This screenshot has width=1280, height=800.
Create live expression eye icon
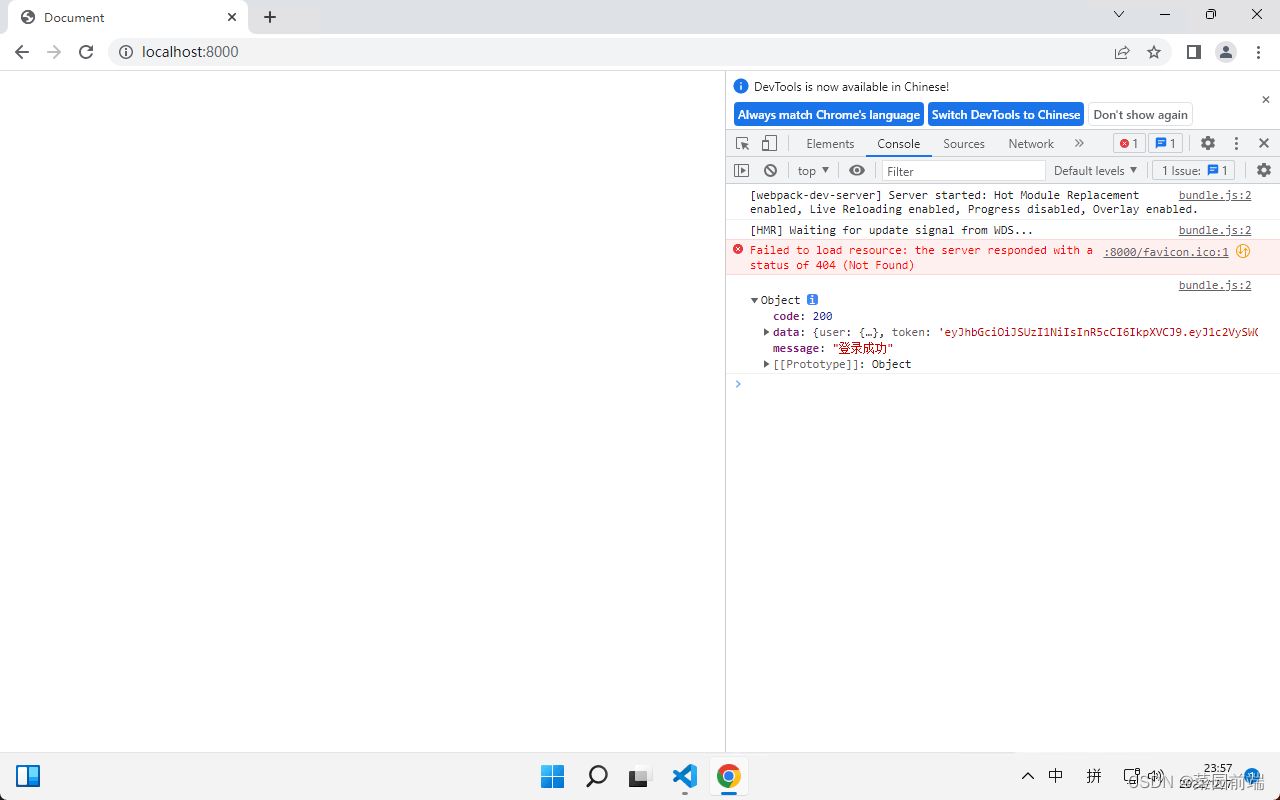pyautogui.click(x=857, y=171)
